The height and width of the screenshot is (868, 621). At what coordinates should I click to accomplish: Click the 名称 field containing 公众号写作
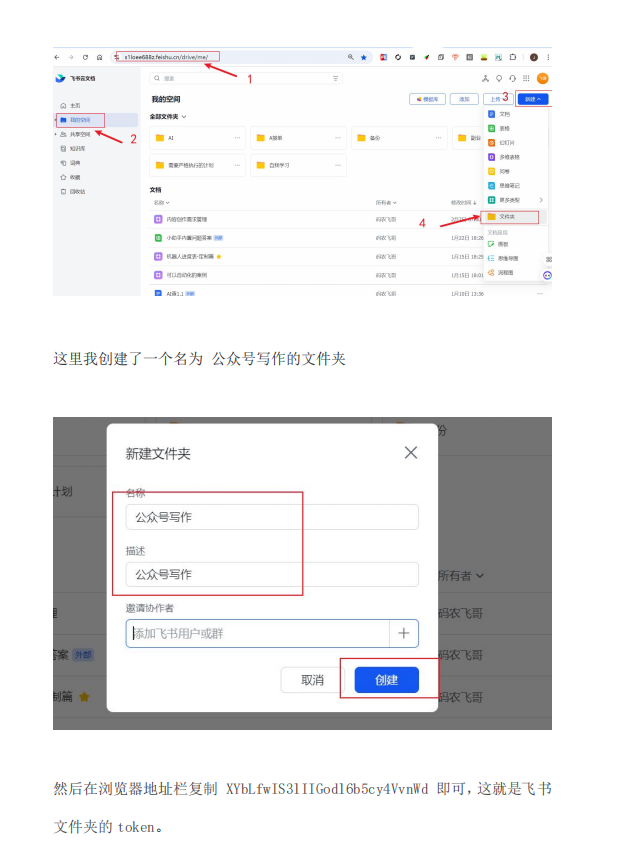click(x=272, y=517)
